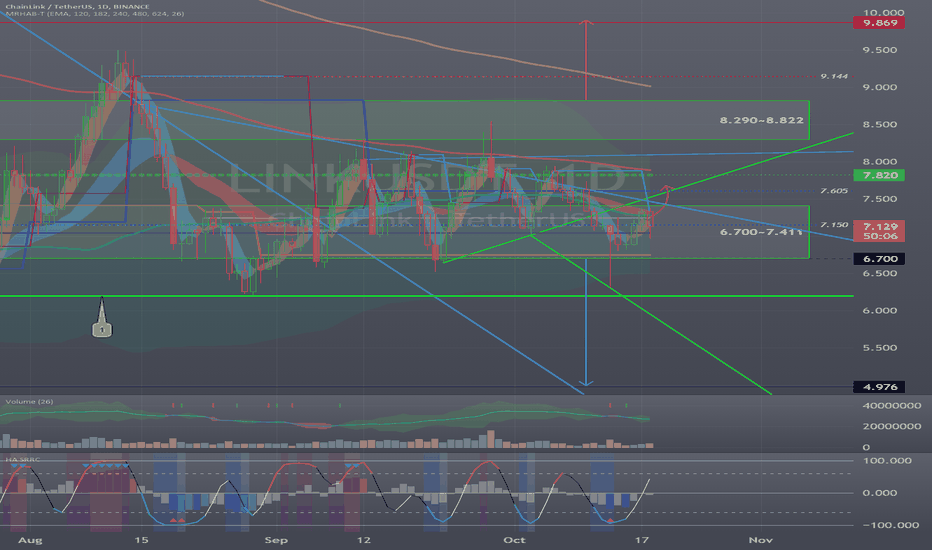Click 8.000 on the price axis
Viewport: 932px width, 550px height.
coord(880,162)
